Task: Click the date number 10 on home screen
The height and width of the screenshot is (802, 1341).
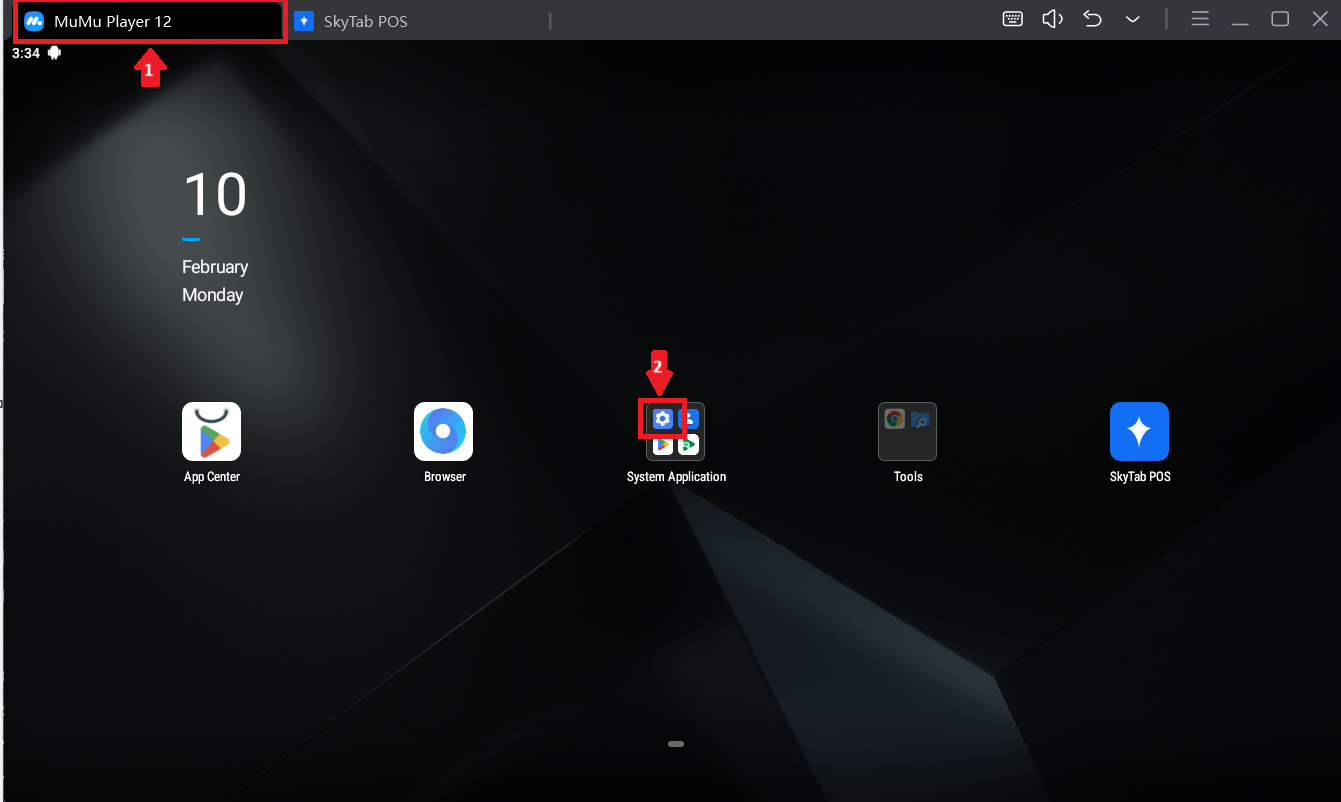Action: coord(215,195)
